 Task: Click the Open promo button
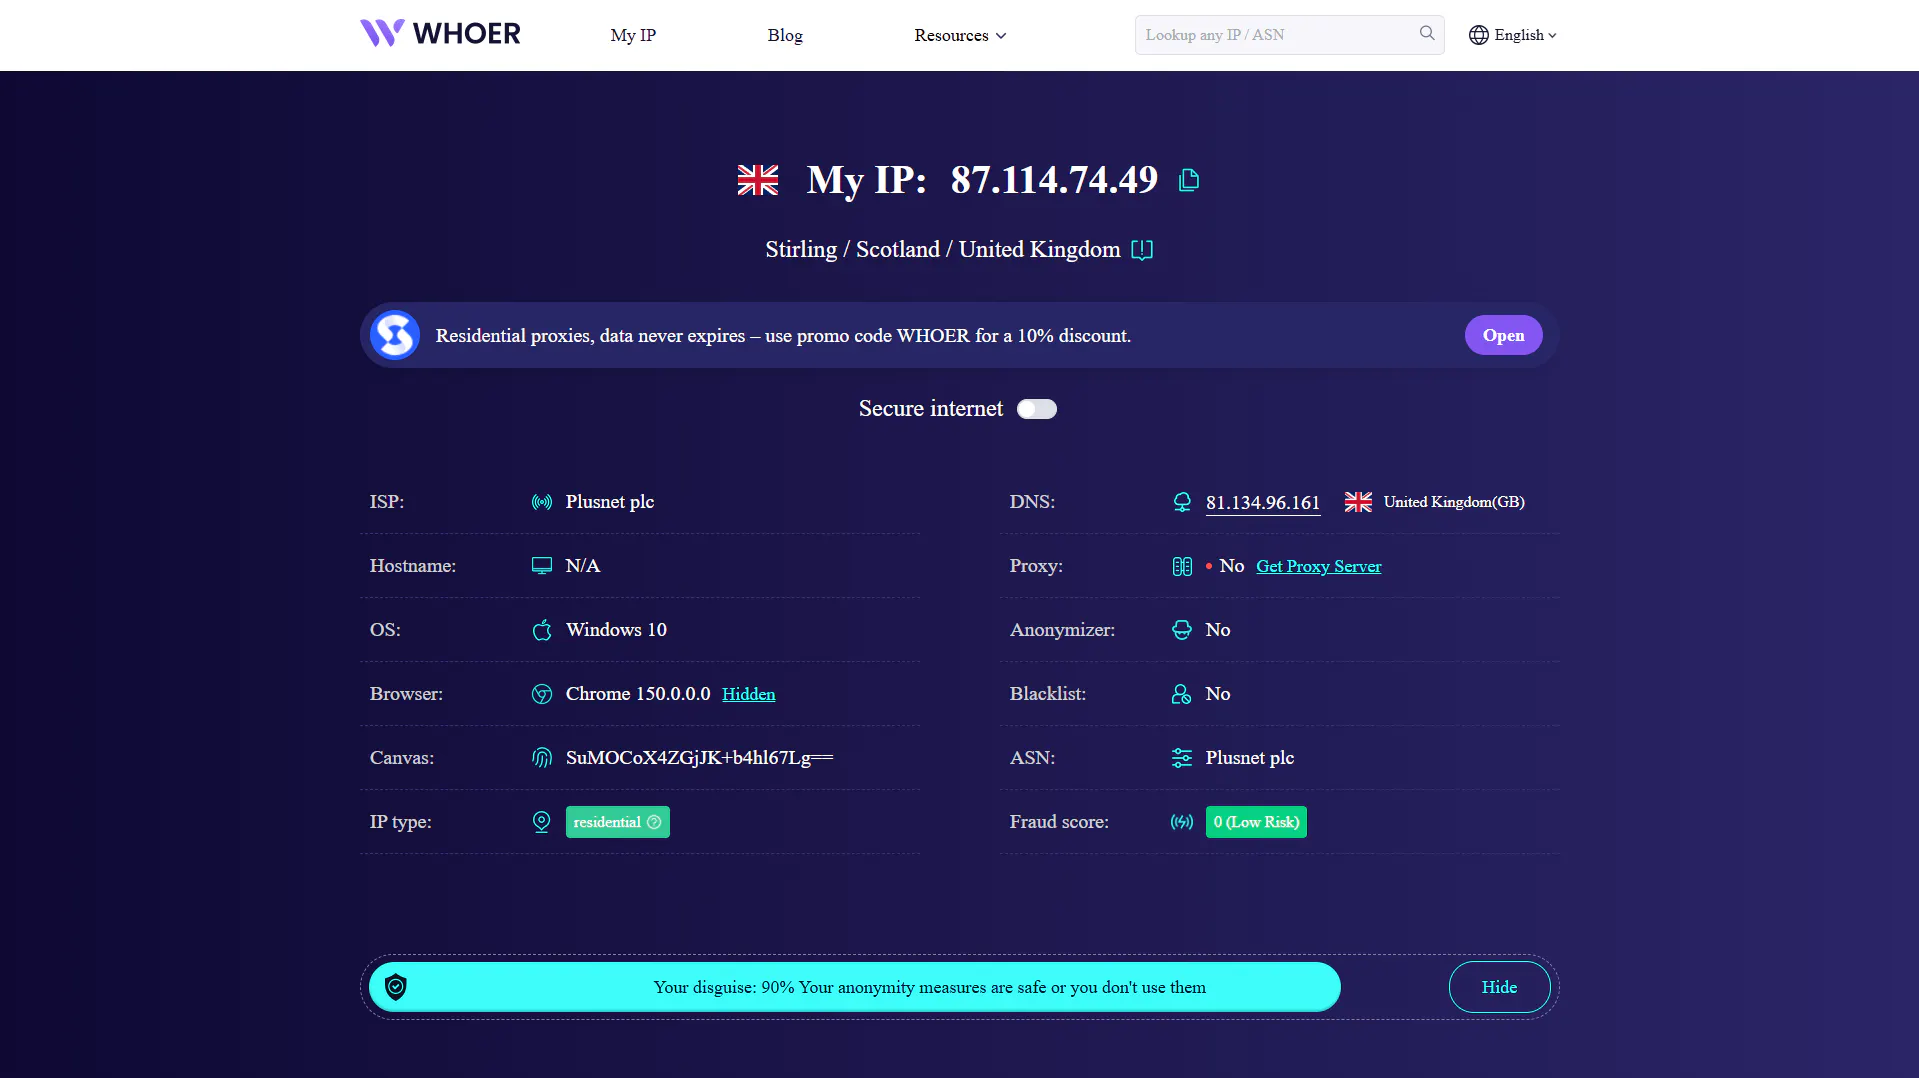[1503, 335]
